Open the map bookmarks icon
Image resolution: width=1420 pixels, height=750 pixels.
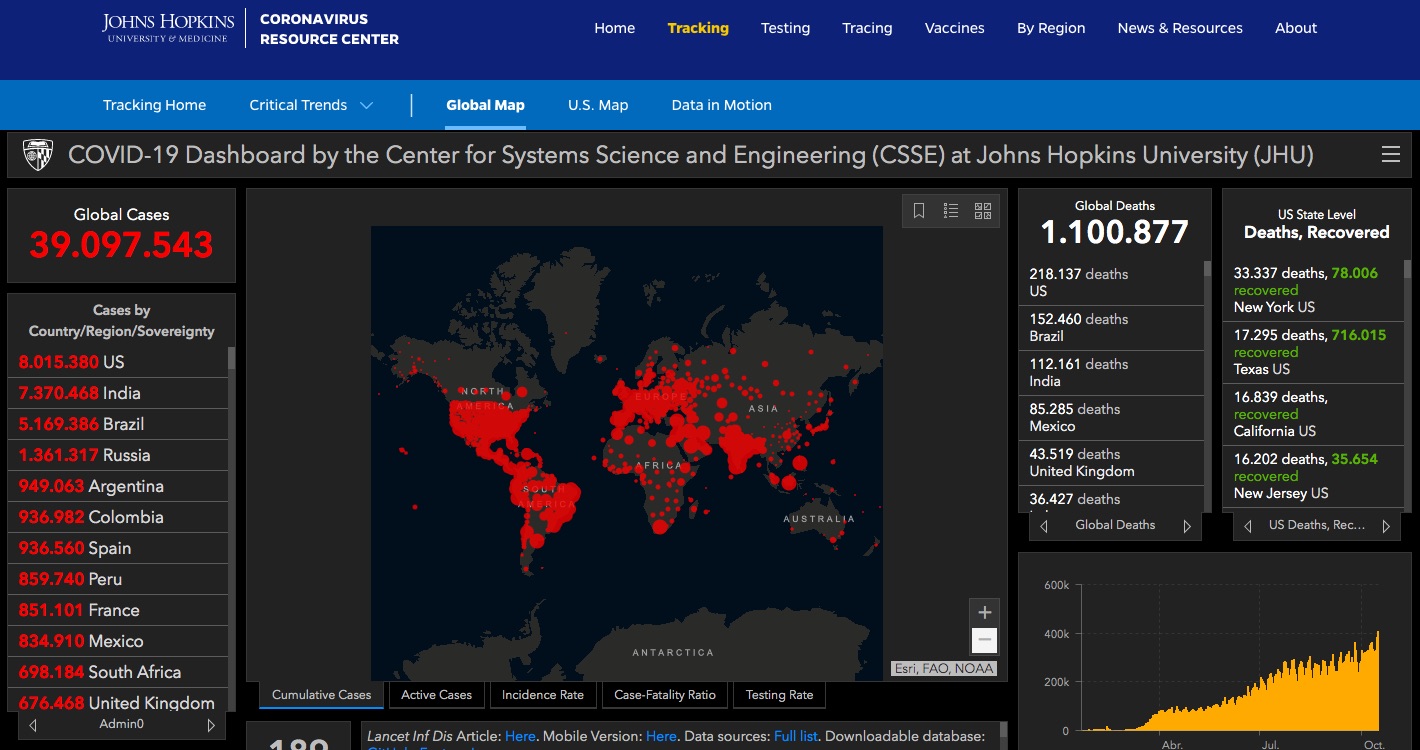click(919, 210)
